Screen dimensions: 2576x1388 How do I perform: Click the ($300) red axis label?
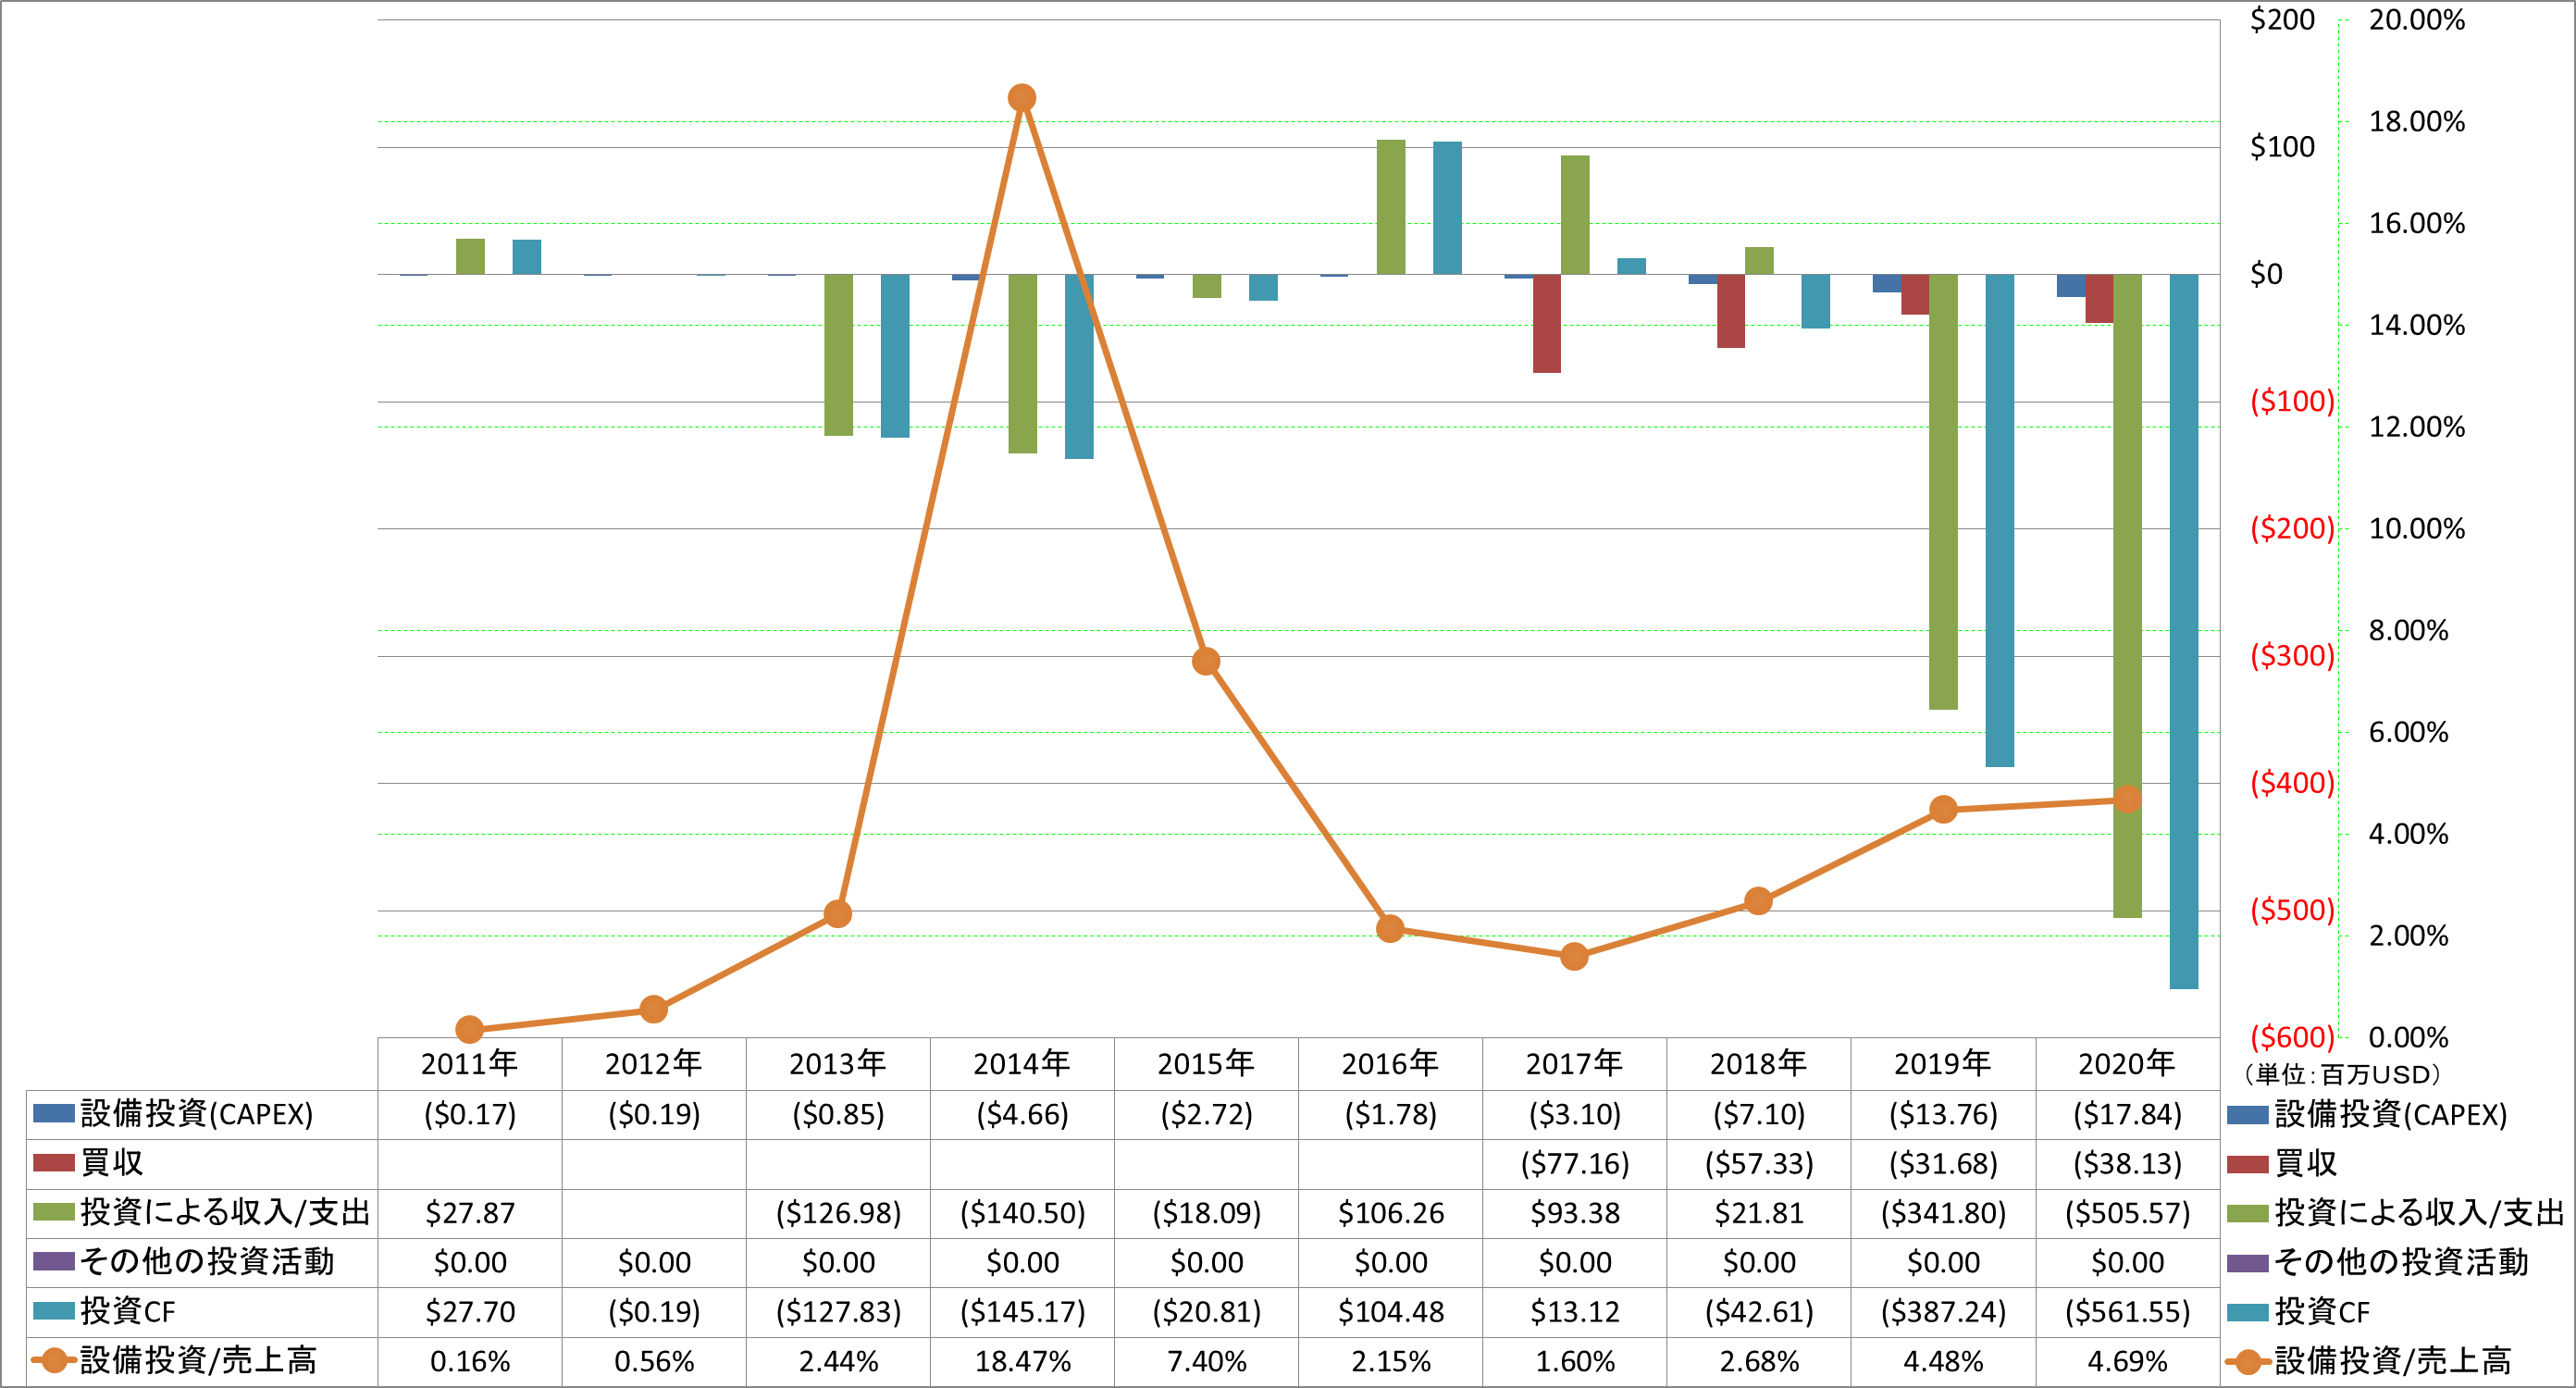(2292, 656)
